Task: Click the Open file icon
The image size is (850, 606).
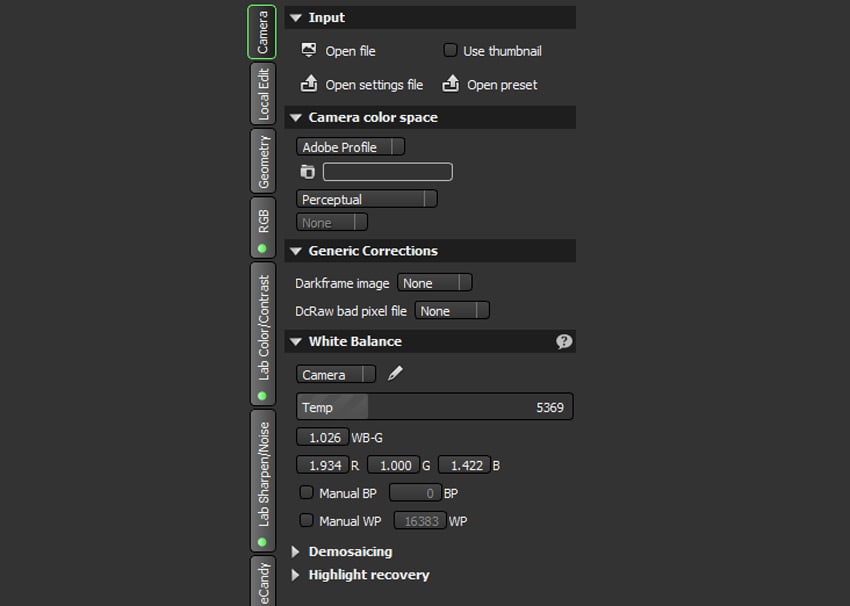Action: pyautogui.click(x=309, y=50)
